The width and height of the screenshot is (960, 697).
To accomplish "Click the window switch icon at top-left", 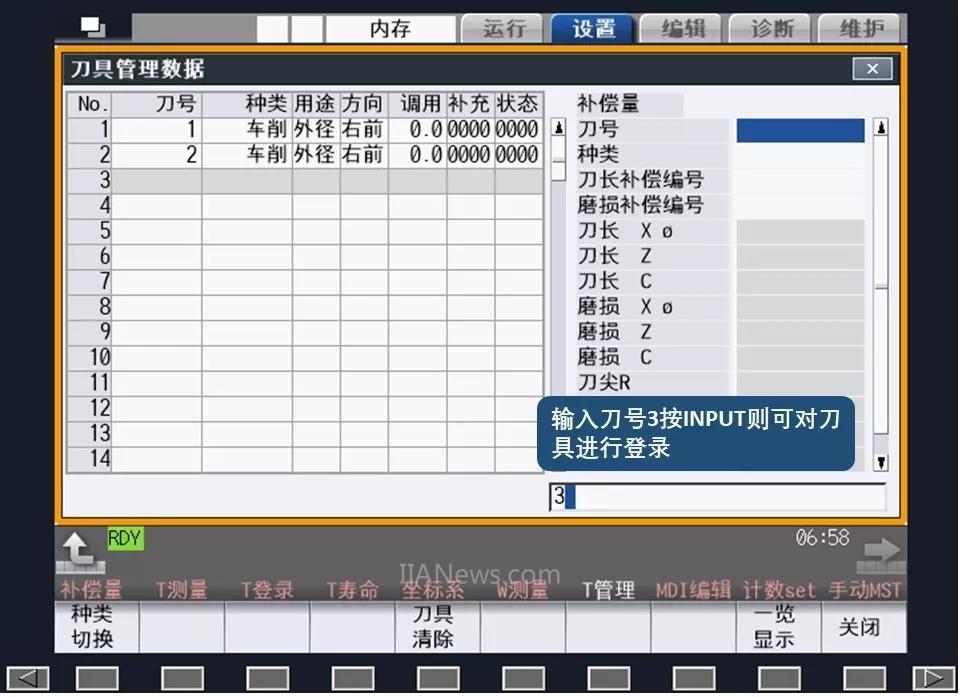I will coord(92,27).
